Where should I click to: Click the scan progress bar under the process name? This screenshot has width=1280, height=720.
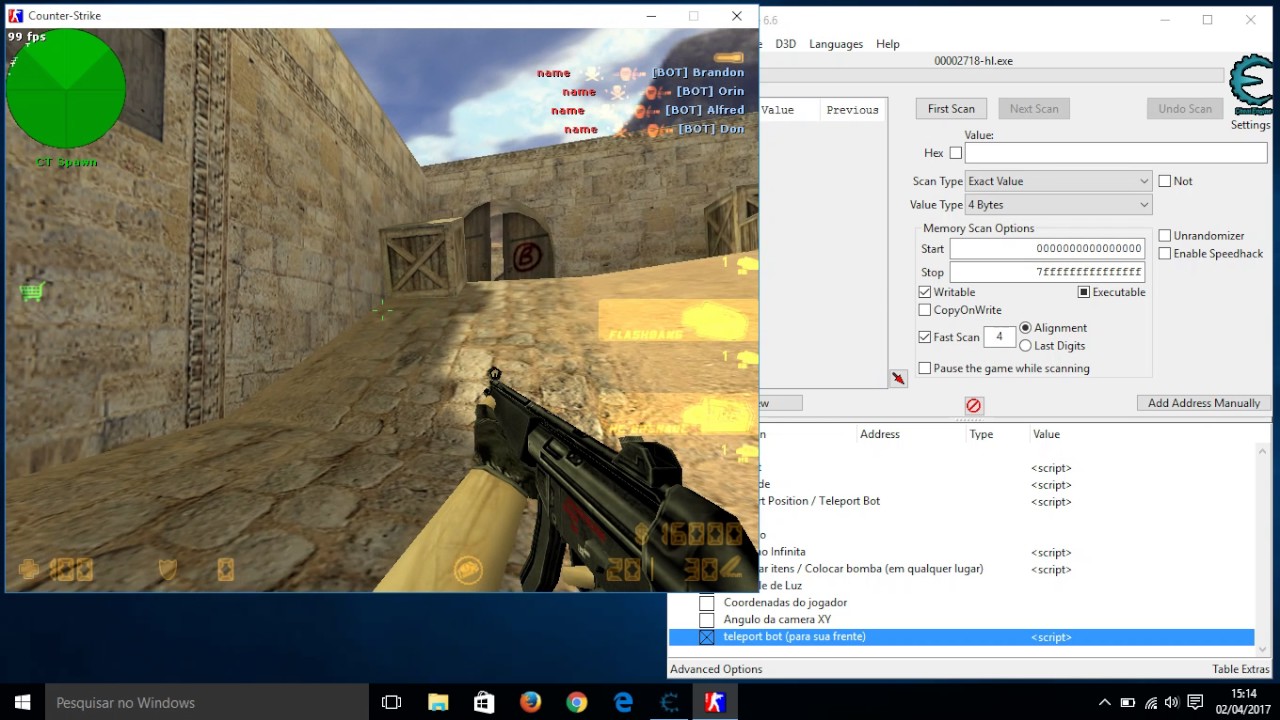[x=991, y=76]
